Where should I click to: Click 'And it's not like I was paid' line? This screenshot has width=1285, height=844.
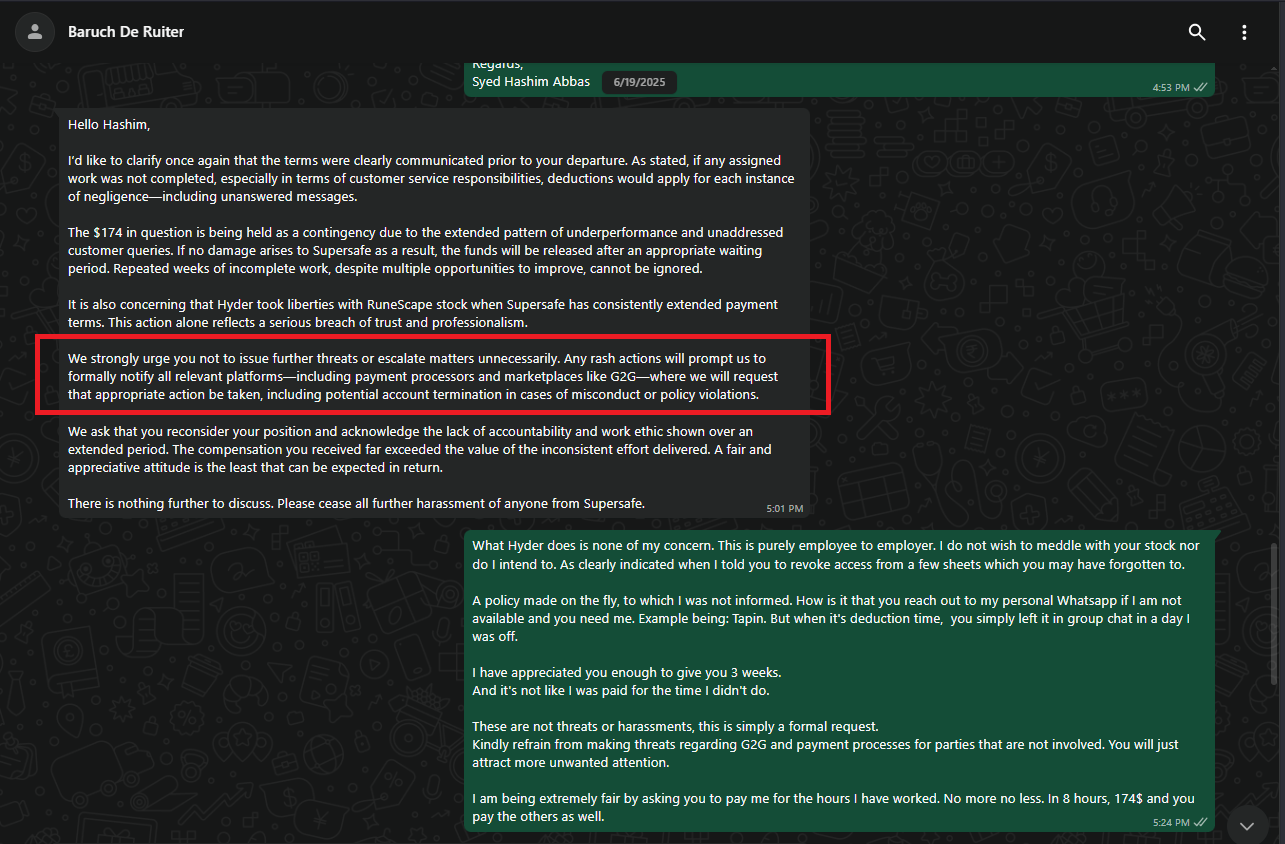(621, 690)
